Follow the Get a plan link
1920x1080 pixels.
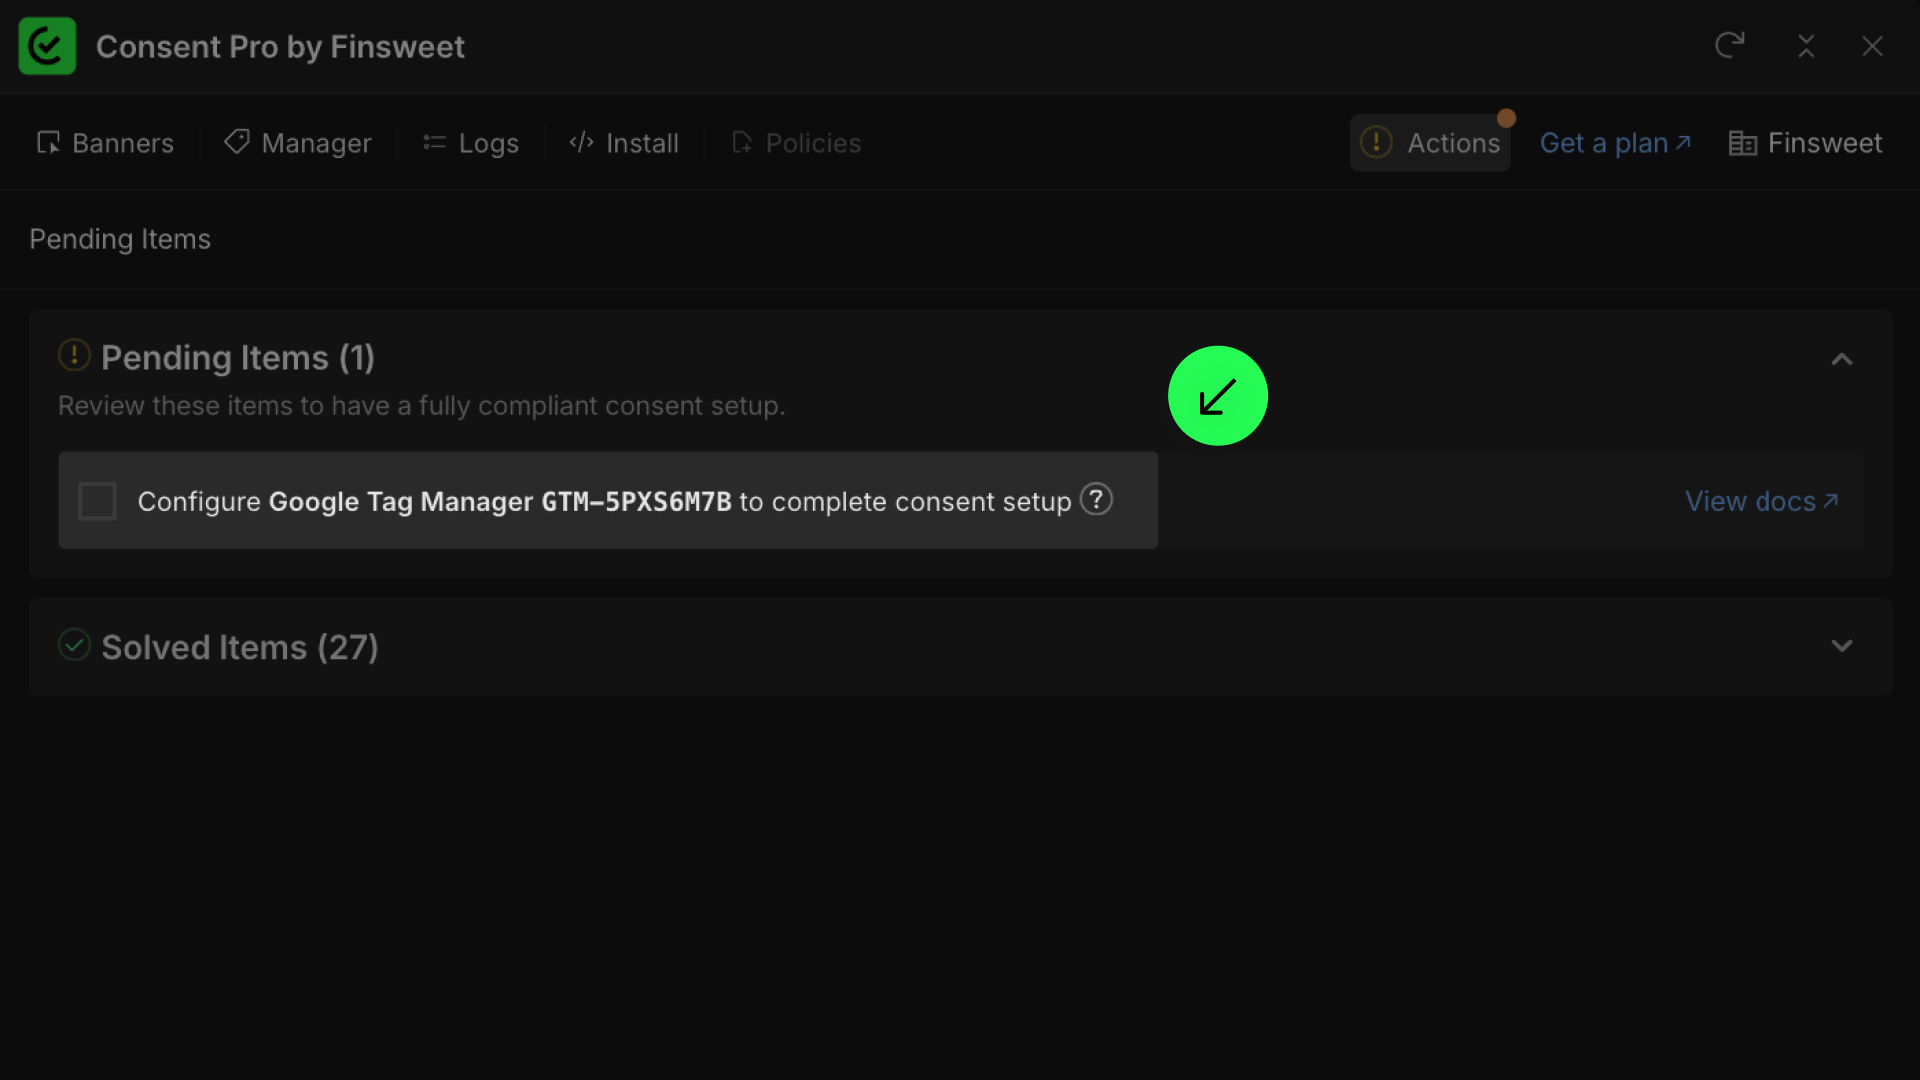[1615, 143]
